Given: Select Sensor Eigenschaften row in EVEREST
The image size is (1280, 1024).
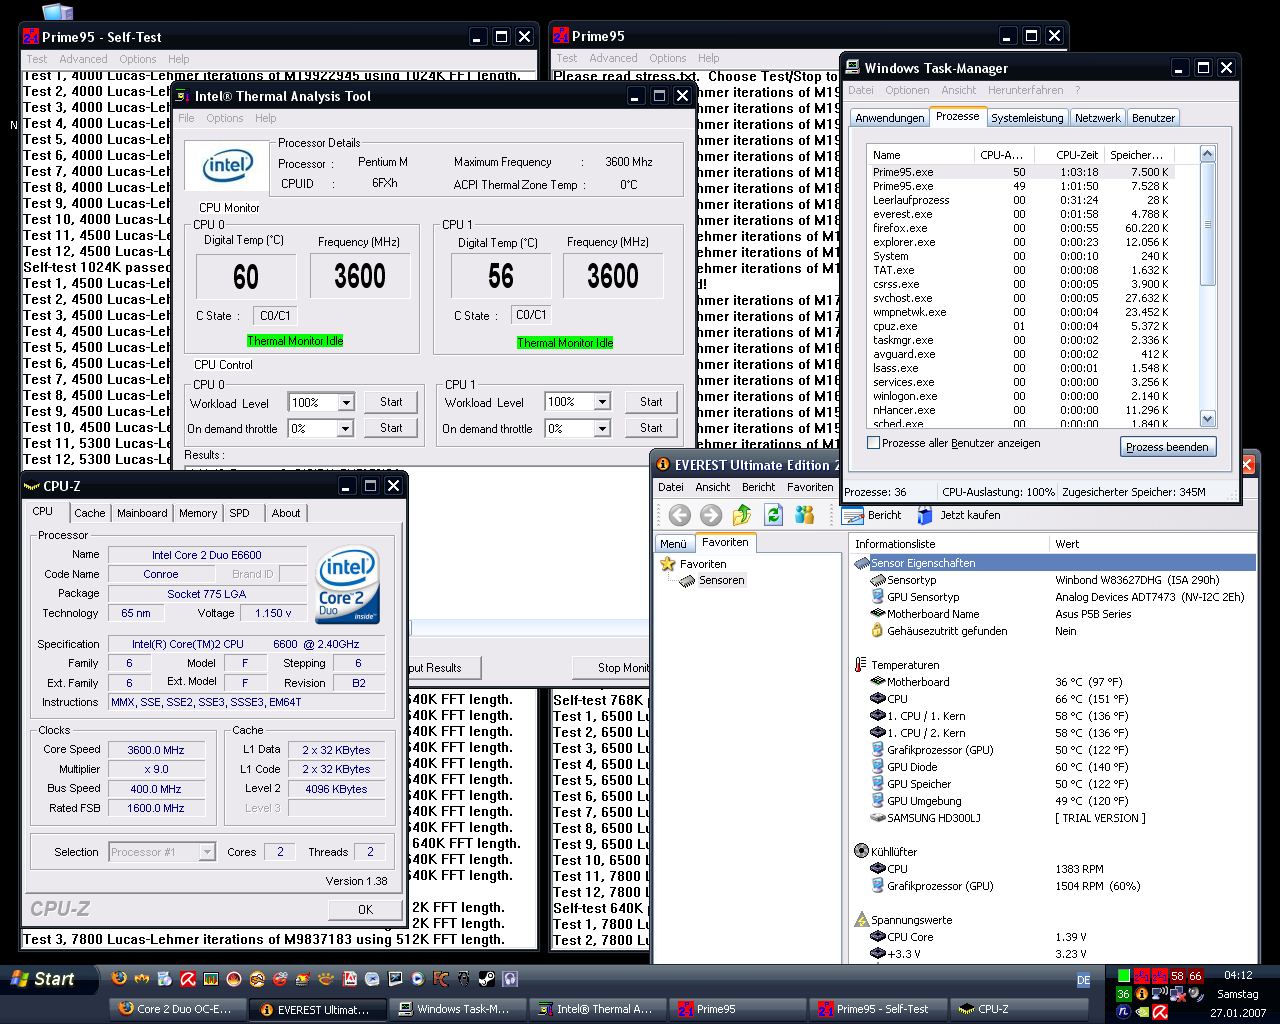Looking at the screenshot, I should tap(1054, 563).
